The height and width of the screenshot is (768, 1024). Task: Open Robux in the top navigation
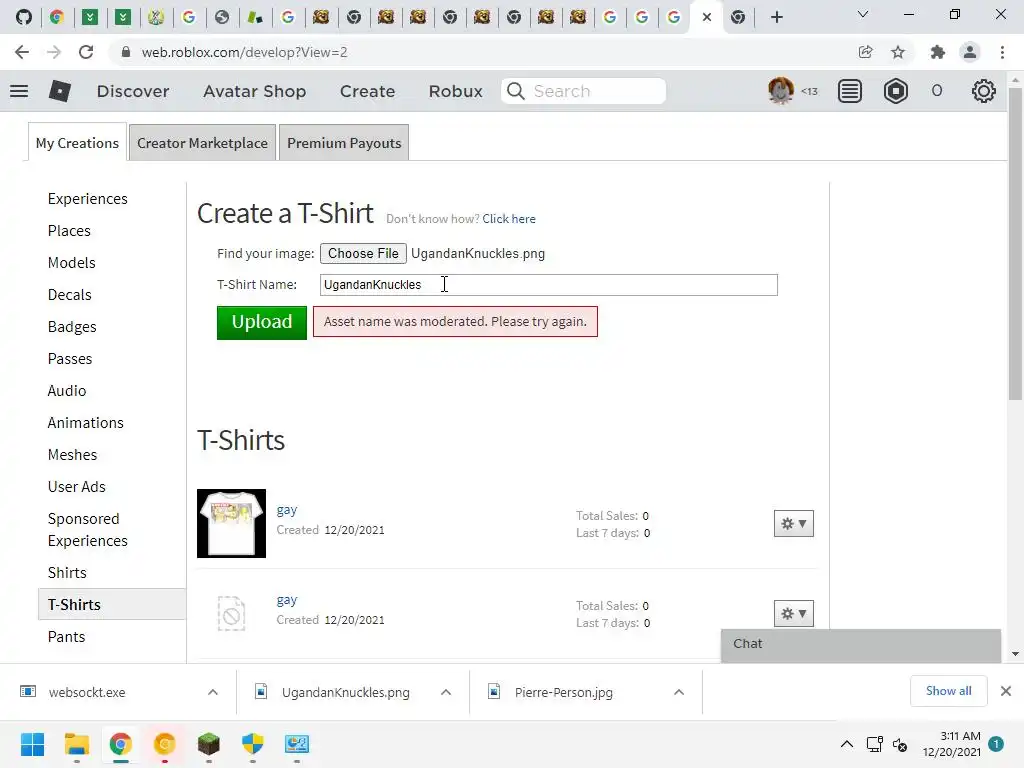pyautogui.click(x=456, y=91)
